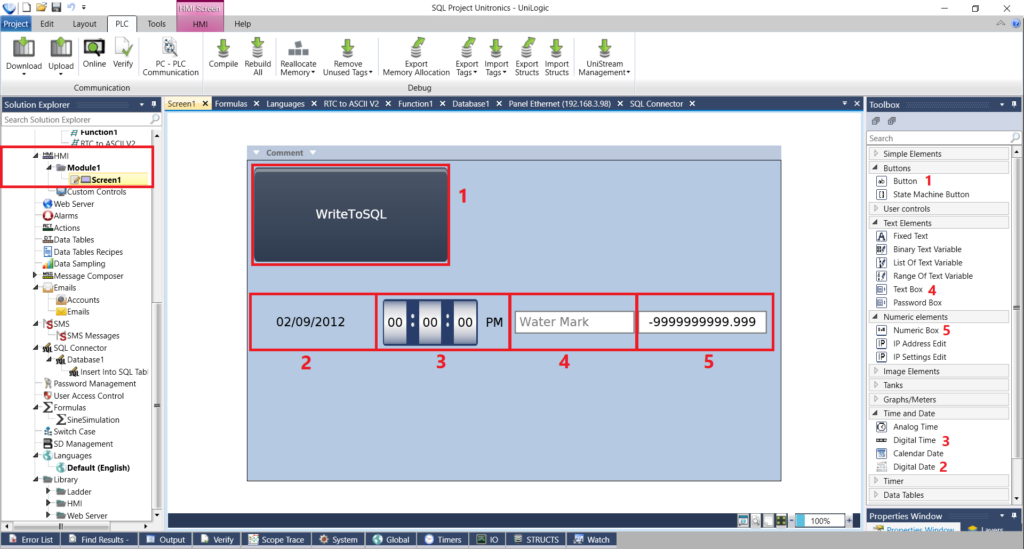Pick the State Machine Button element
Image resolution: width=1024 pixels, height=549 pixels.
tap(931, 195)
